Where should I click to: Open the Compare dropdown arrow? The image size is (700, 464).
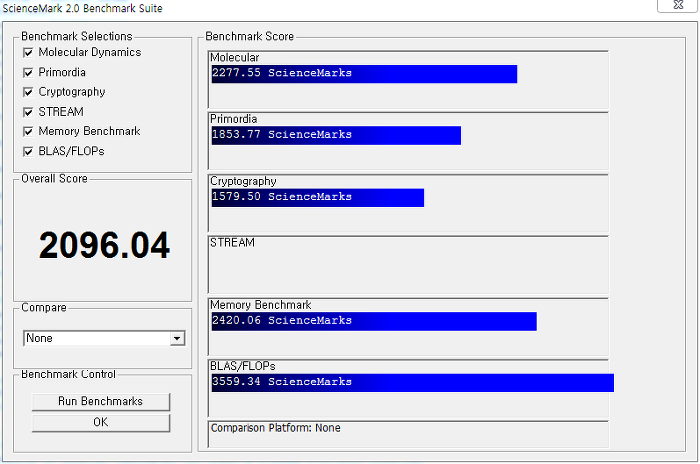pos(177,339)
